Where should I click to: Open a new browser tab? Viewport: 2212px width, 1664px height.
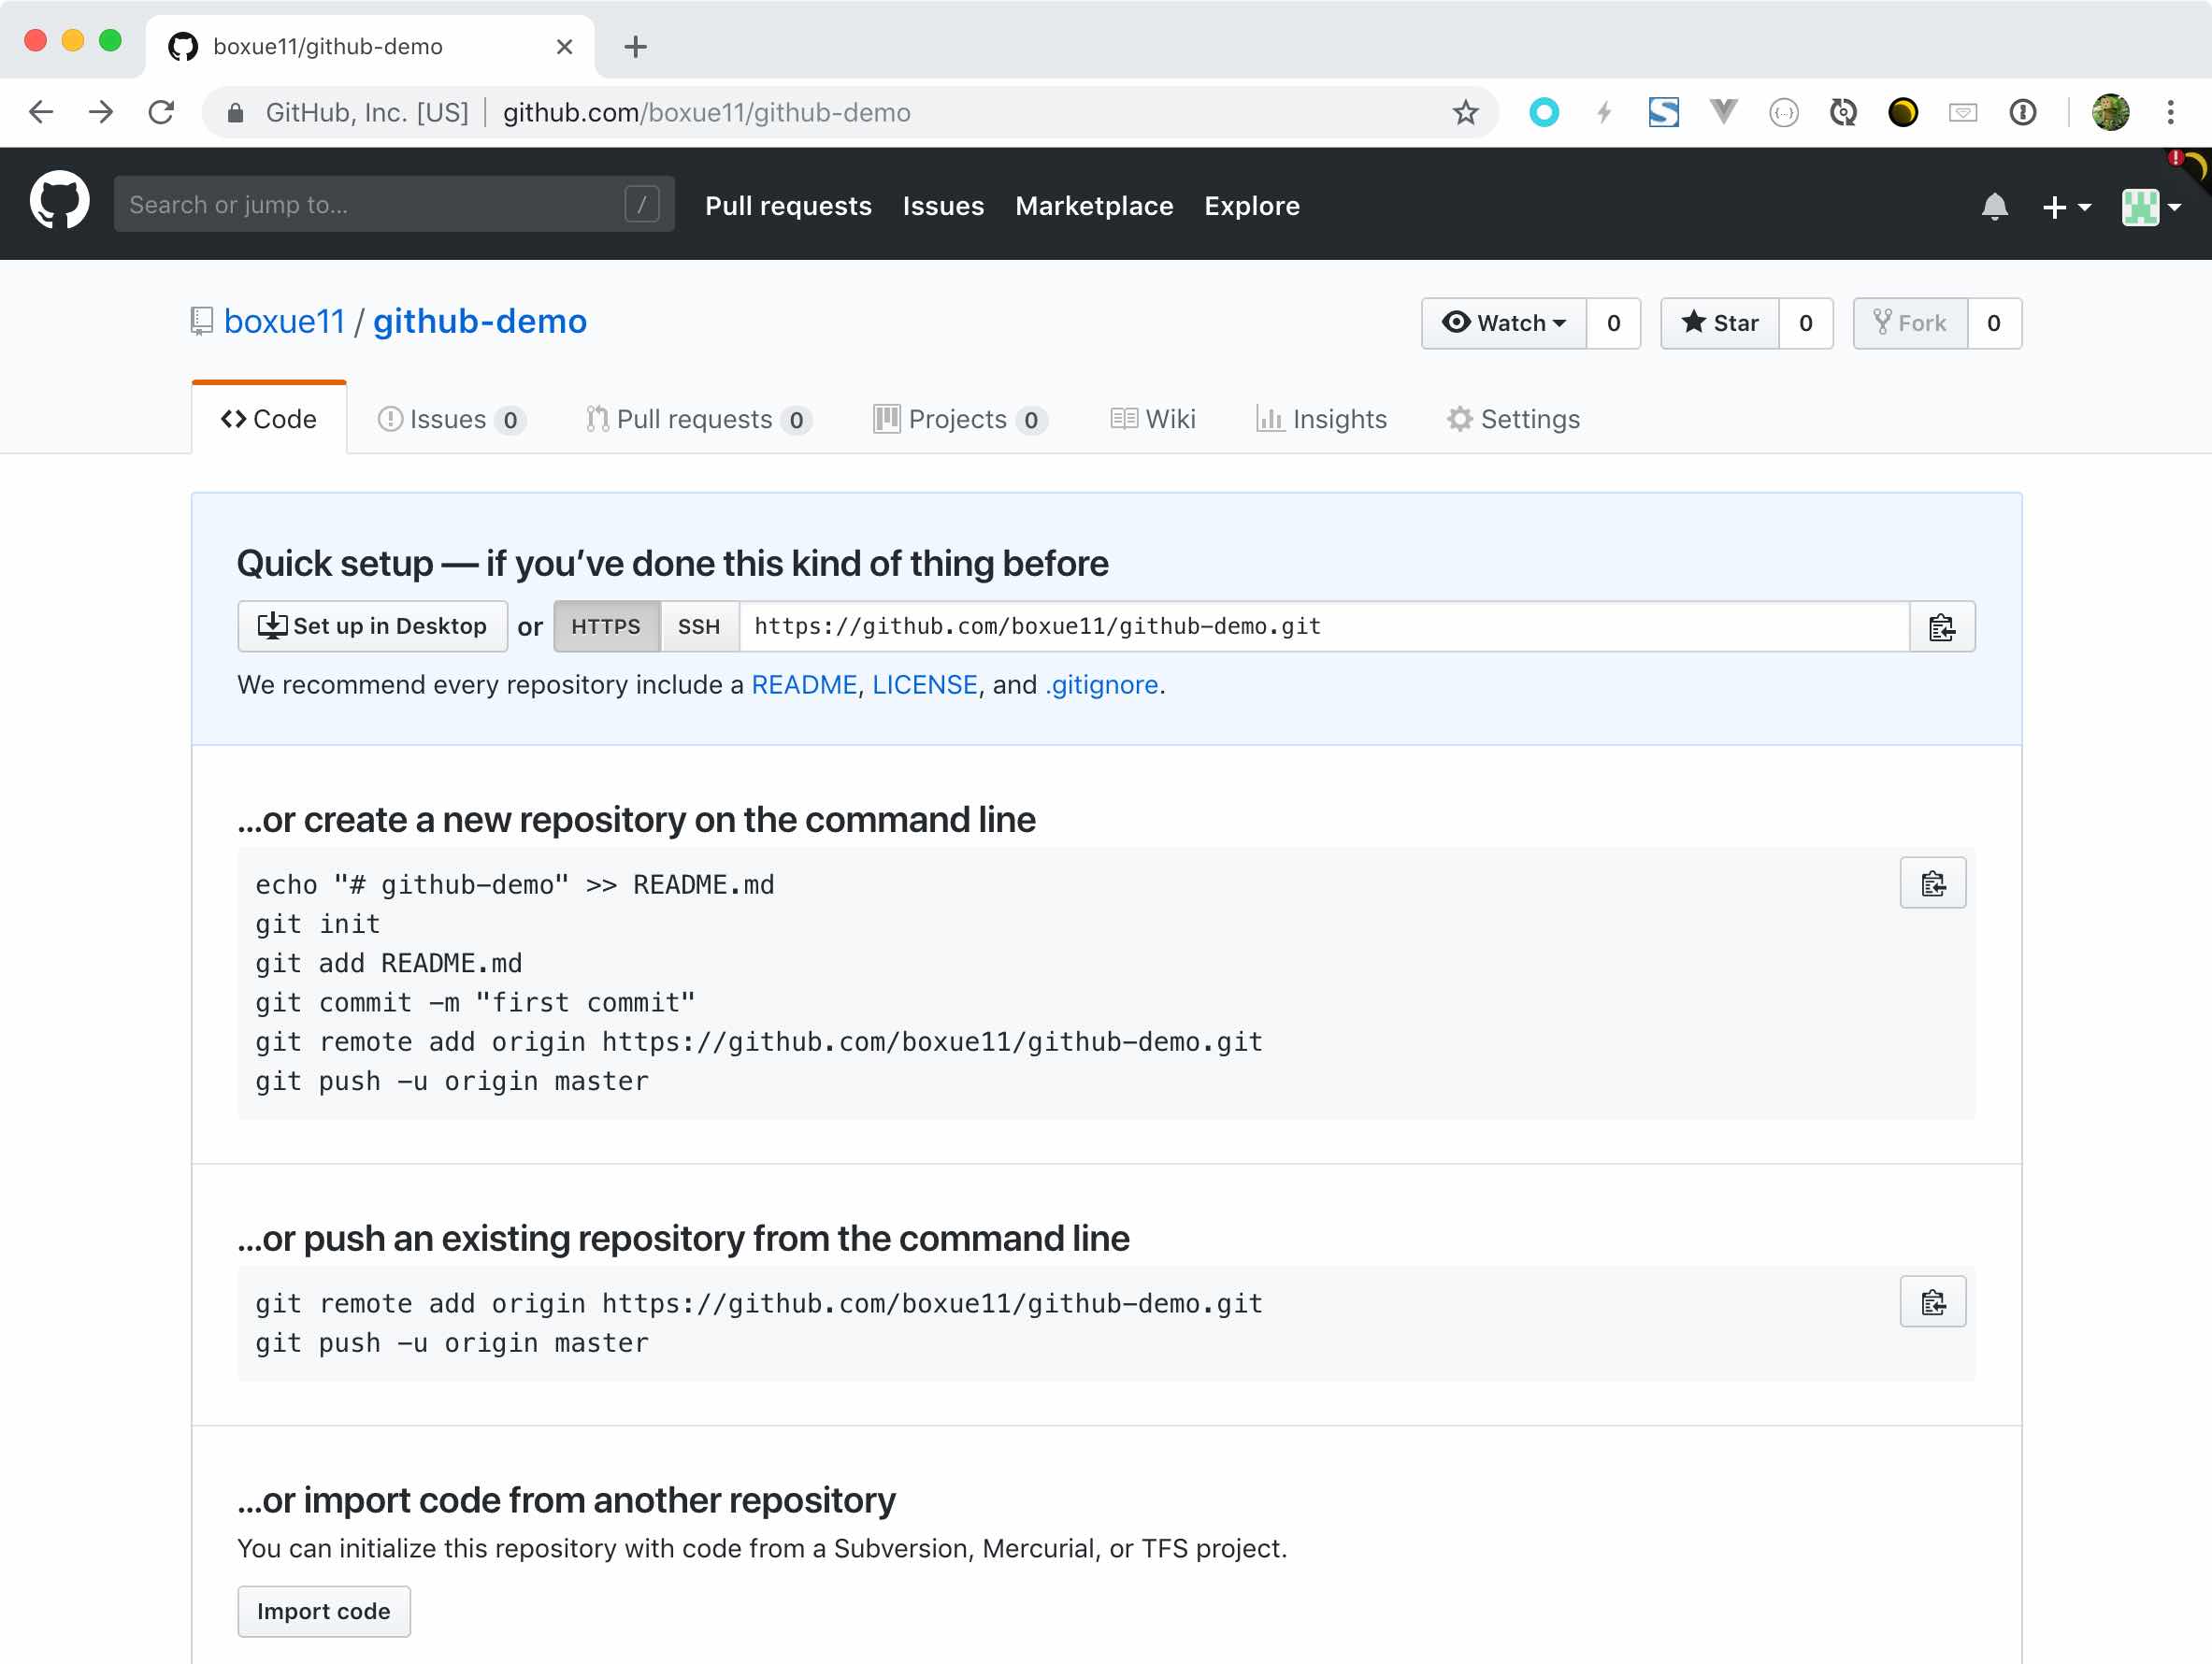(635, 47)
